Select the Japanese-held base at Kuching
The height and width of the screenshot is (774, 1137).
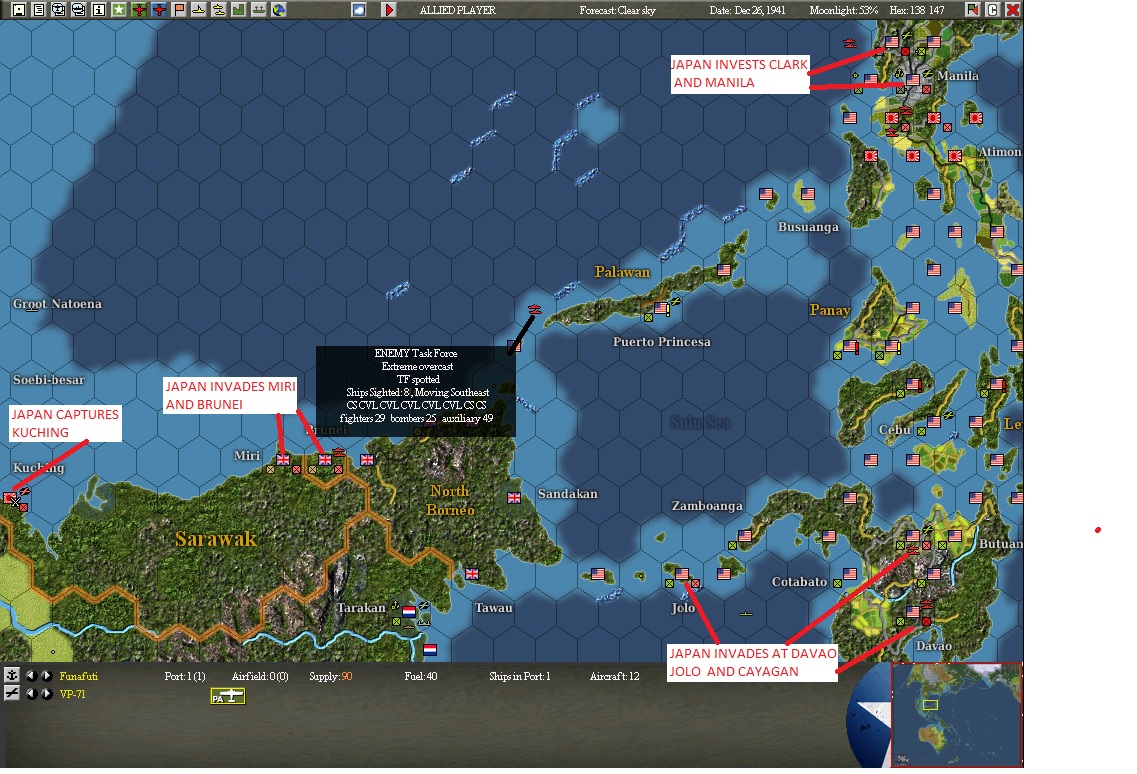pos(9,498)
